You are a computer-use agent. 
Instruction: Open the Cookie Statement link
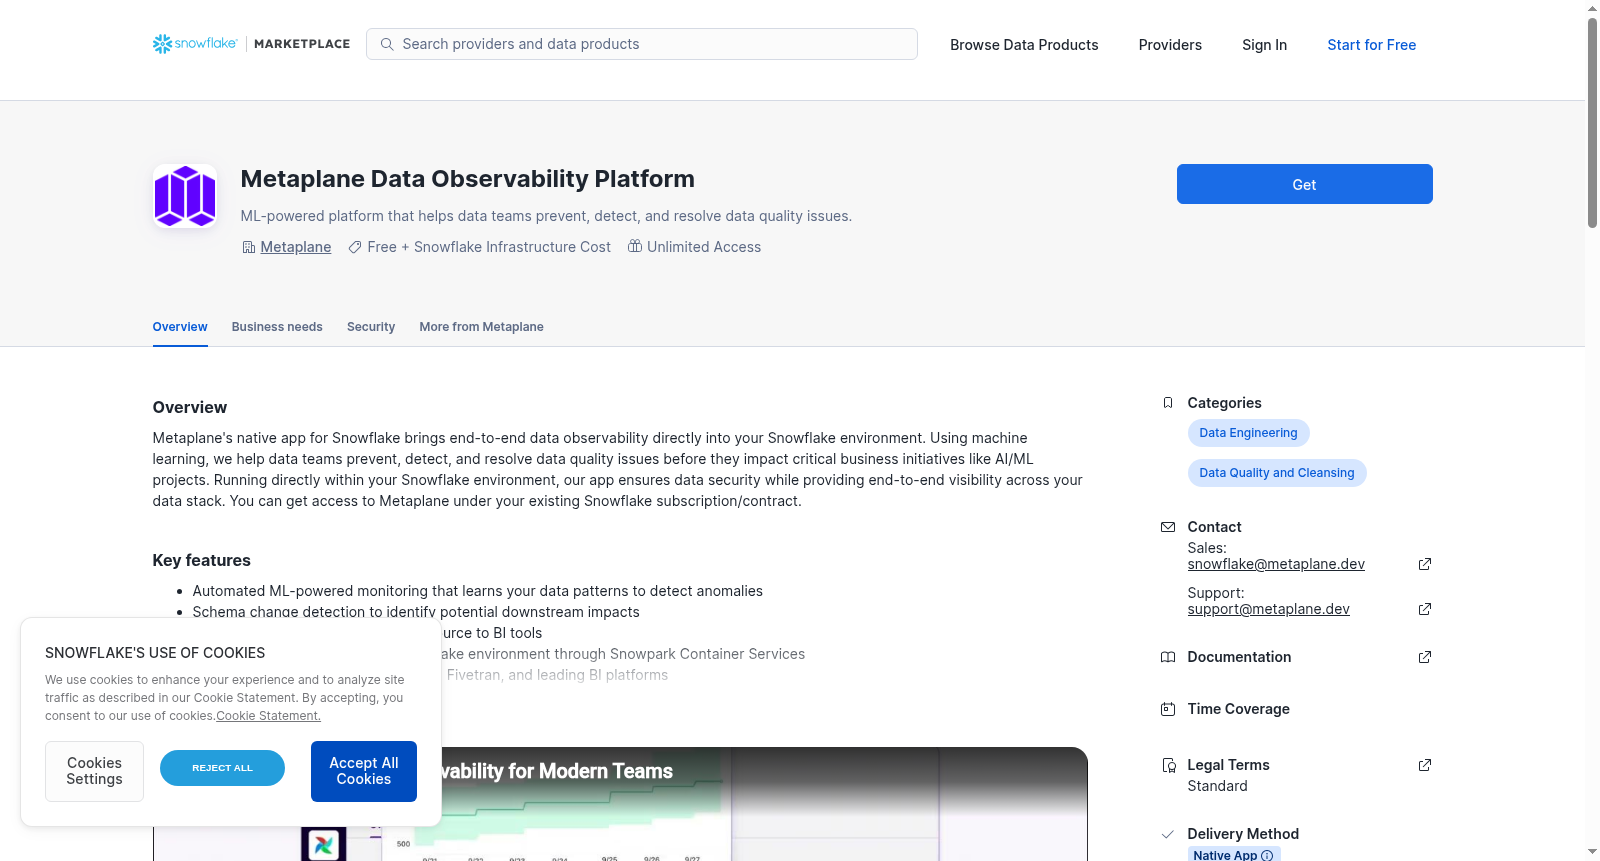pyautogui.click(x=269, y=716)
